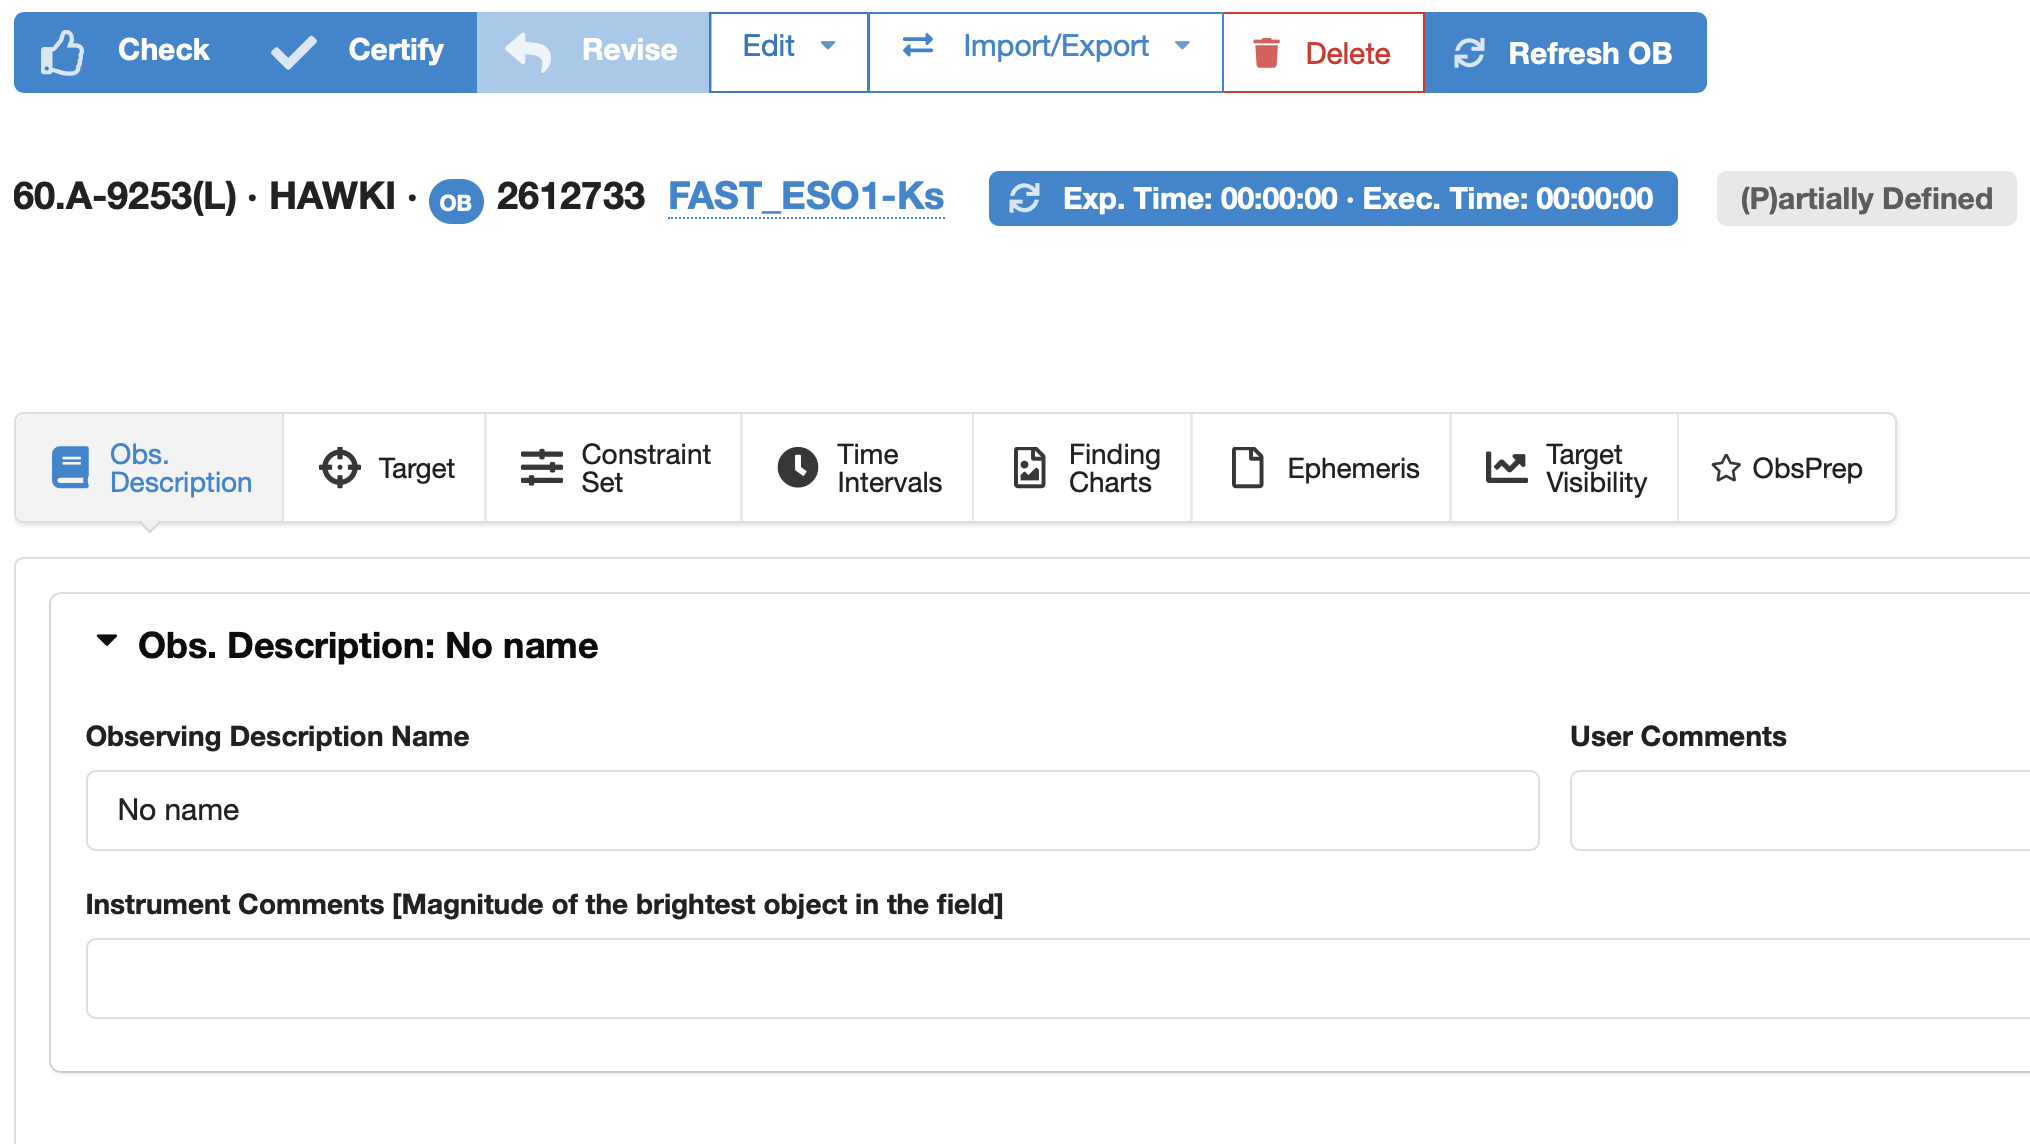Click the Observing Description Name field

click(812, 810)
